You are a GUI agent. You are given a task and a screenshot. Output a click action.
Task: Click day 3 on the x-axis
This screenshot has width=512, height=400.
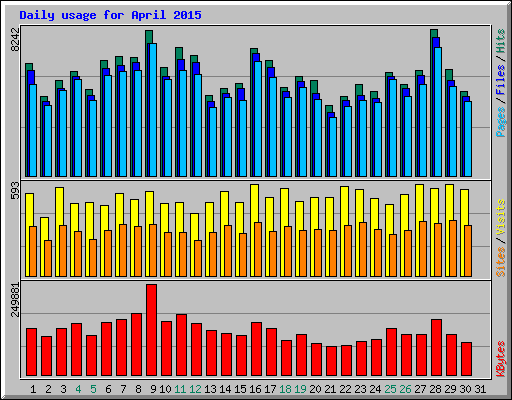pos(63,389)
